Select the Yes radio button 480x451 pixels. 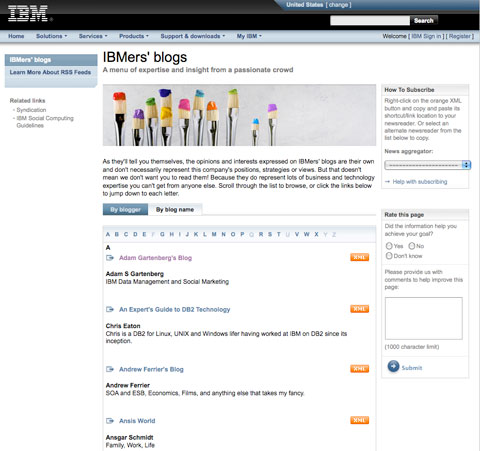click(x=389, y=246)
